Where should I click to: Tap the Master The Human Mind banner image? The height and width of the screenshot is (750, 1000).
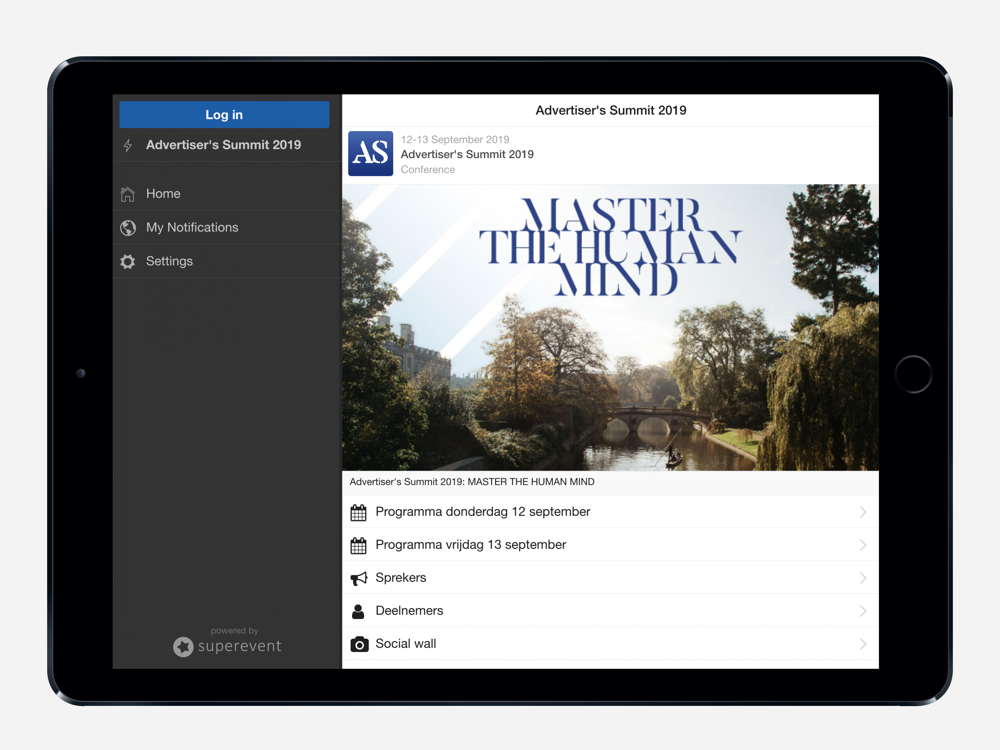(610, 328)
